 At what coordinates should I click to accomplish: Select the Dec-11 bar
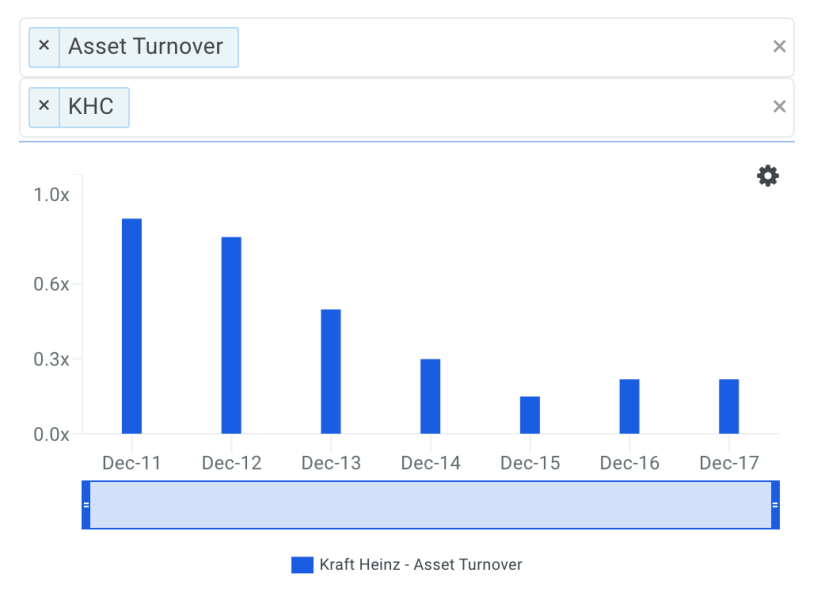132,326
